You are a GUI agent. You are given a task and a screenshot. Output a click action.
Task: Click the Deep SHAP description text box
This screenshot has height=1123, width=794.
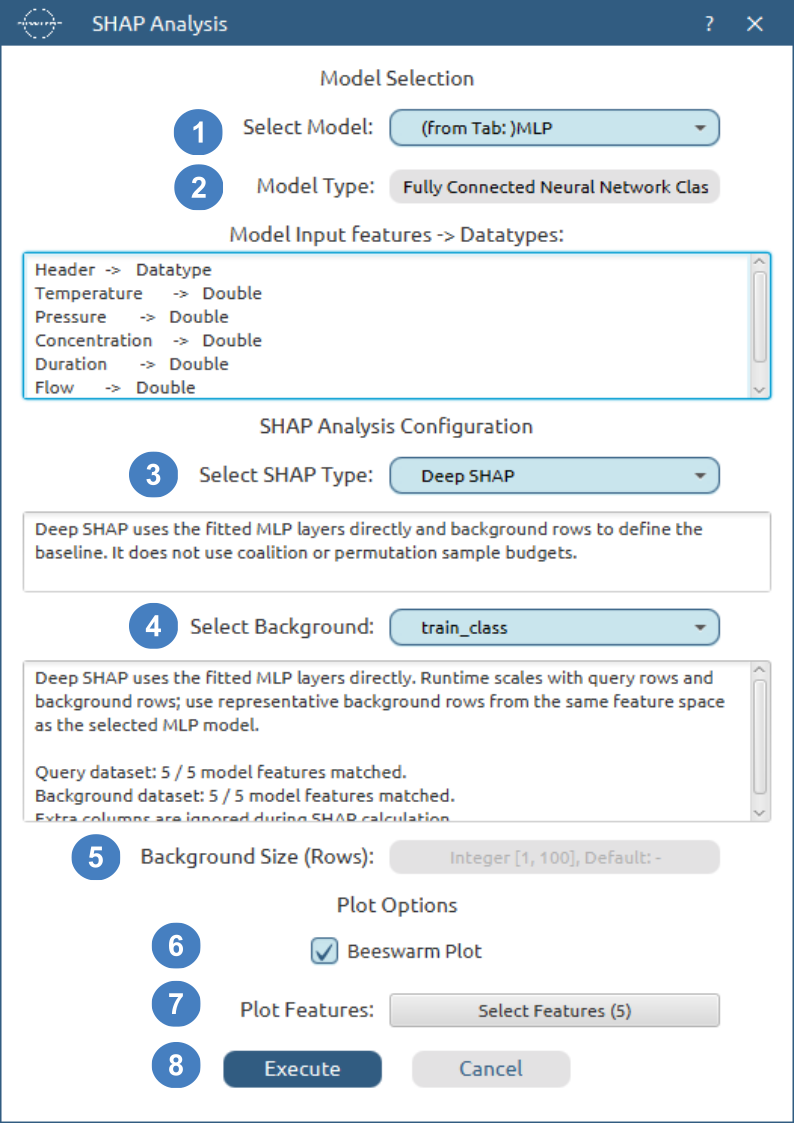(397, 551)
